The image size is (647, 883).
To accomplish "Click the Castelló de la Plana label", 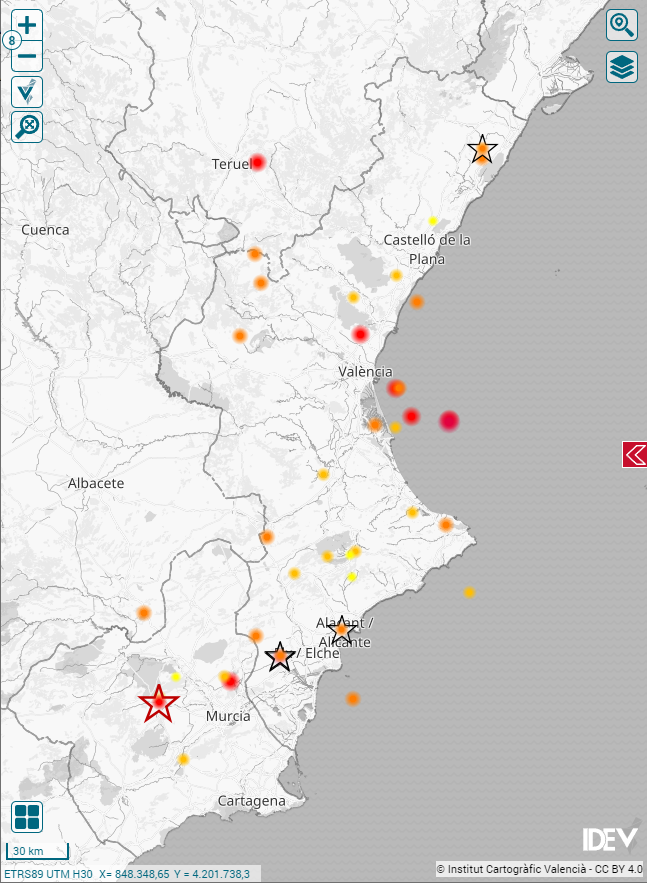I will (427, 249).
